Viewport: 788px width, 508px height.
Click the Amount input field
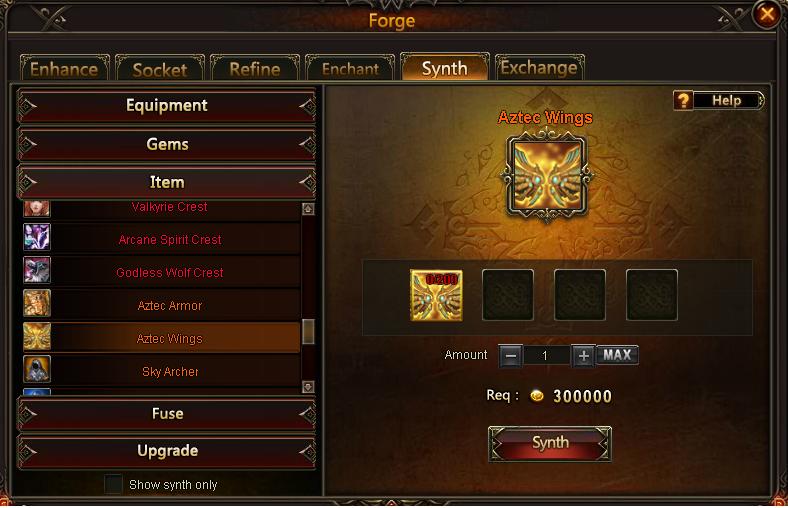[547, 356]
